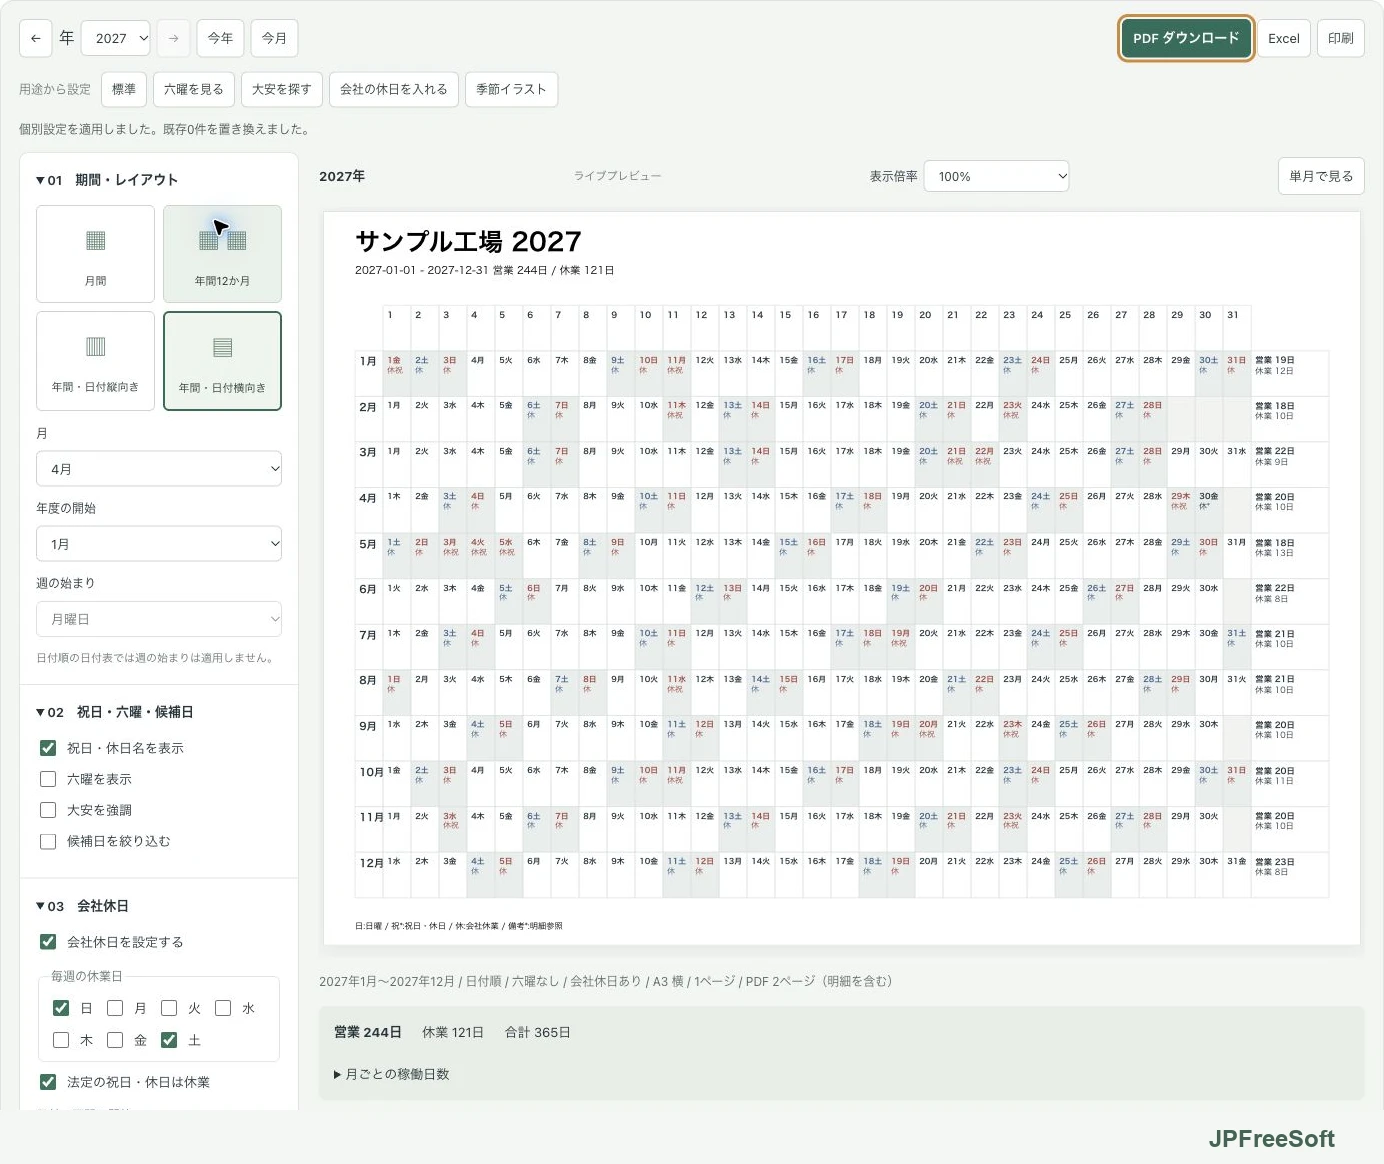Image resolution: width=1384 pixels, height=1164 pixels.
Task: Pick the 年間・日付横向き layout icon
Action: [x=222, y=361]
